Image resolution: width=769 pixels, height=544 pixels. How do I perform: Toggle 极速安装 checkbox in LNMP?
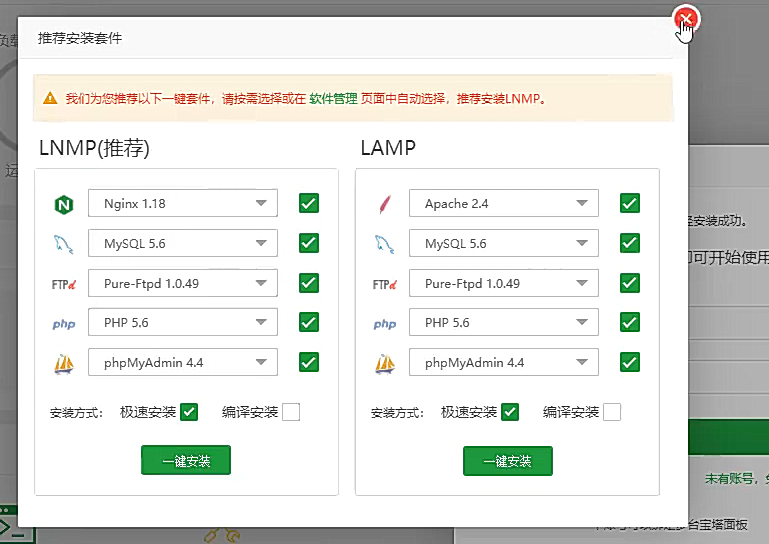pyautogui.click(x=189, y=412)
